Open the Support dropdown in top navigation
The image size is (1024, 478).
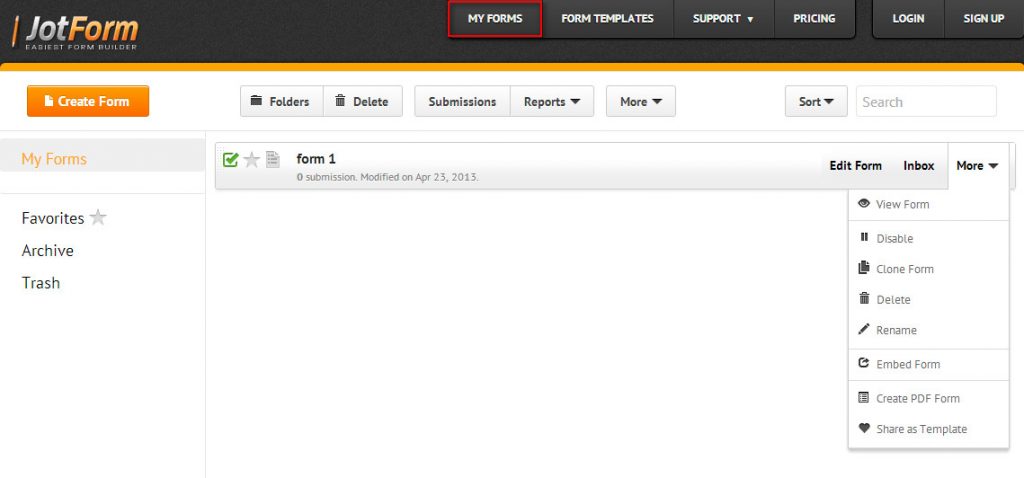point(723,18)
